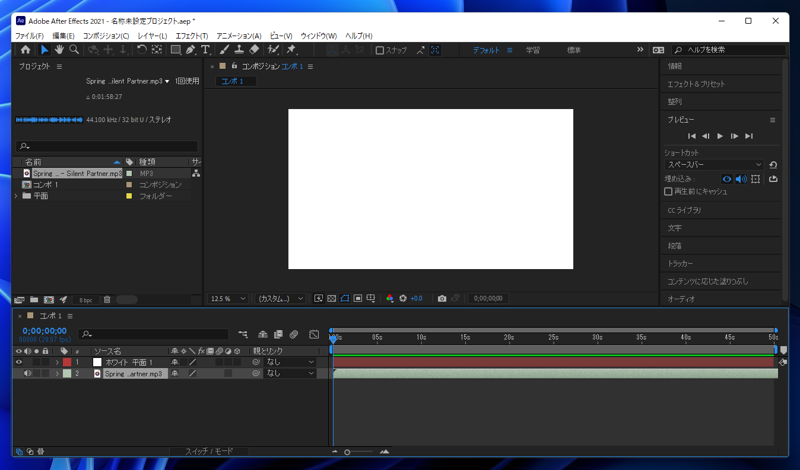This screenshot has width=800, height=470.
Task: Toggle audio inclusion speaker in Preview panel
Action: [x=741, y=179]
